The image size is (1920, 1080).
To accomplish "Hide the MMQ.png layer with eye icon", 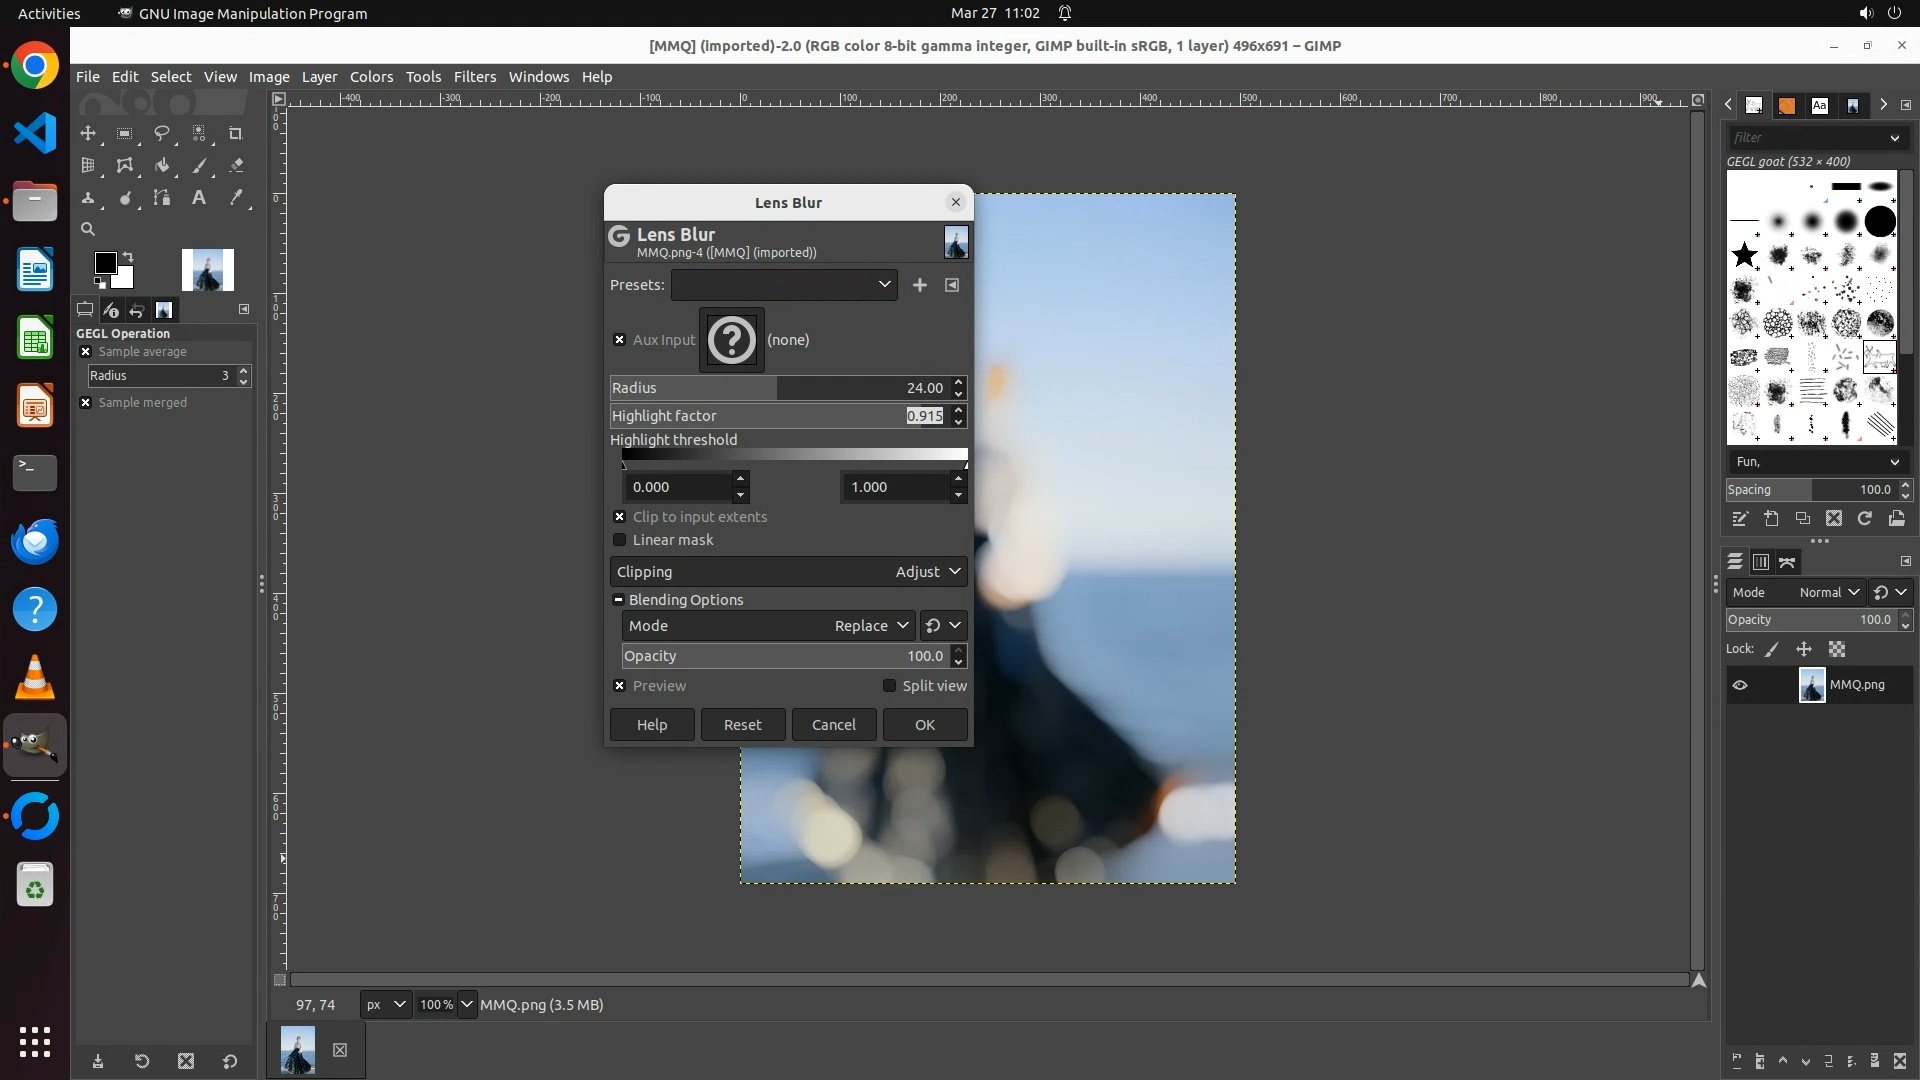I will (1740, 685).
